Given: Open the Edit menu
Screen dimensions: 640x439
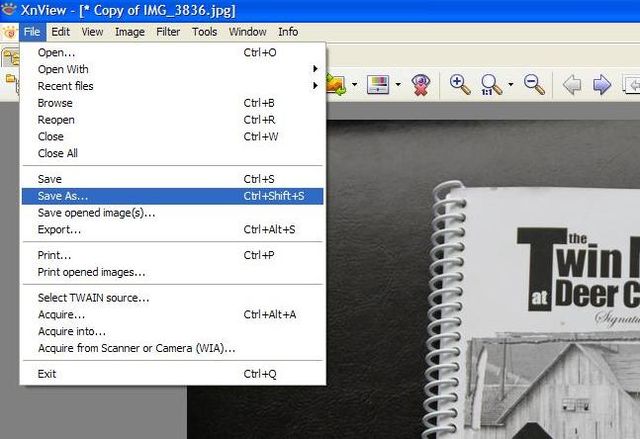Looking at the screenshot, I should [x=60, y=32].
